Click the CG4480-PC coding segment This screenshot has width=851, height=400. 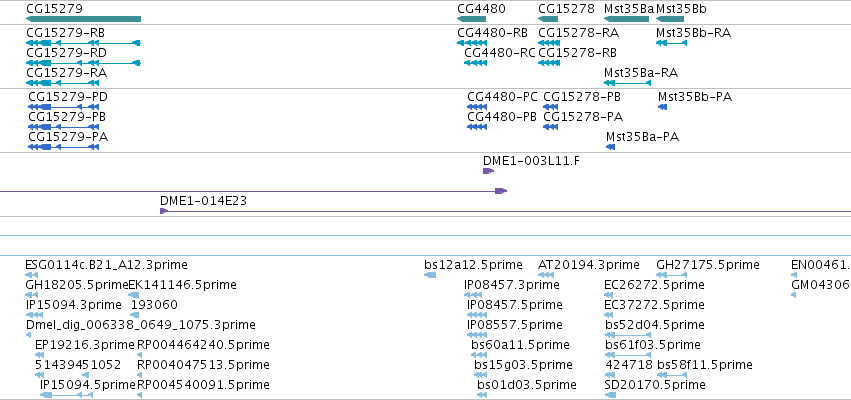(477, 107)
